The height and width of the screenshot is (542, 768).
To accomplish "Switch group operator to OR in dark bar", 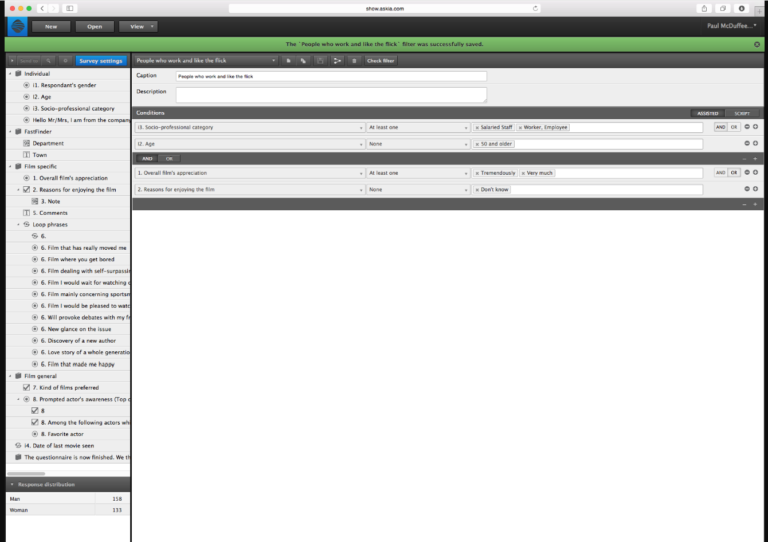I will coord(169,159).
